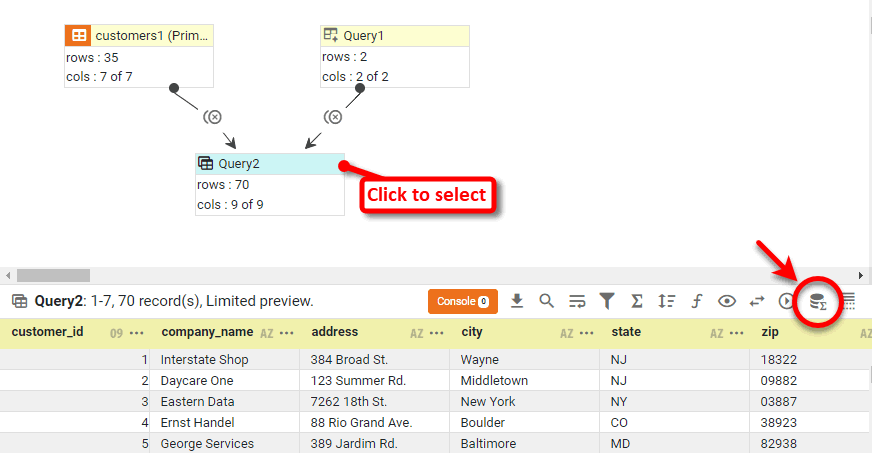Viewport: 872px width, 453px height.
Task: Click the swap arrows icon
Action: (x=757, y=301)
